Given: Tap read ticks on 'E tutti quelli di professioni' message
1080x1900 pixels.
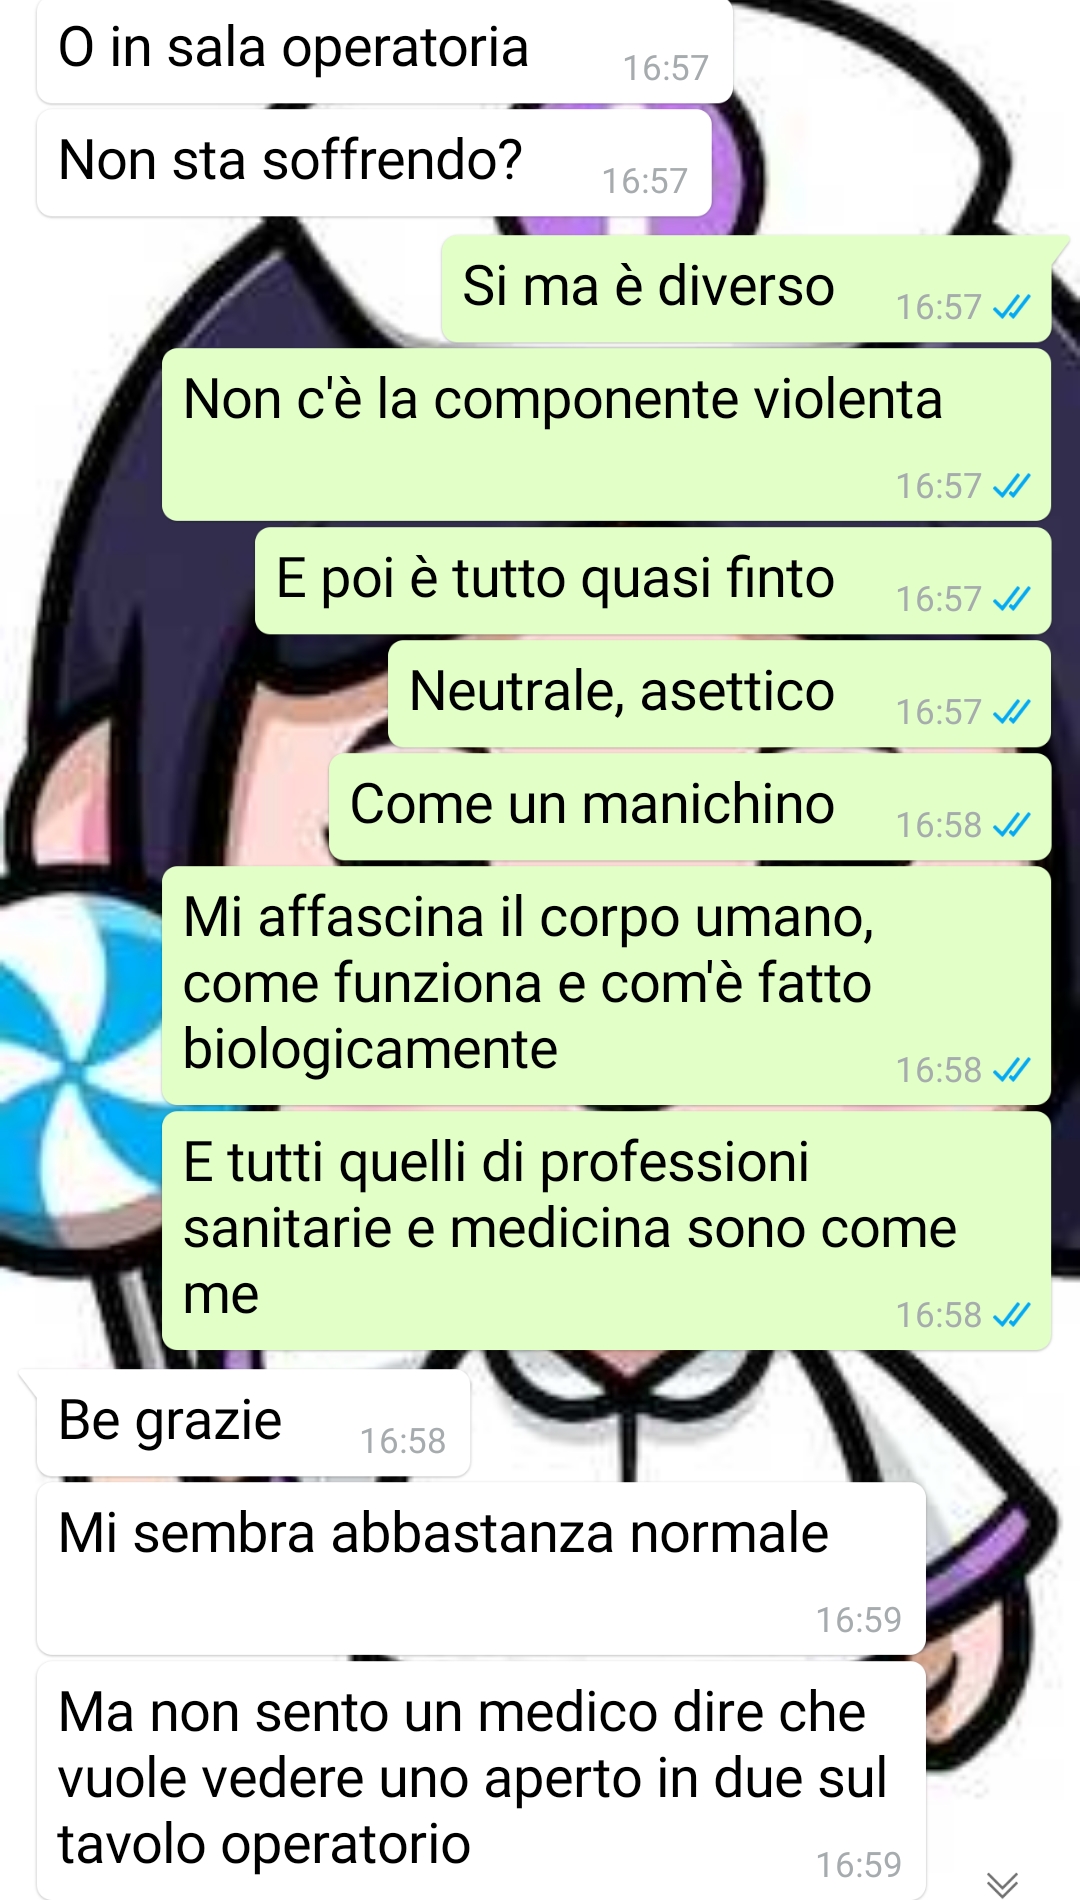Looking at the screenshot, I should click(1011, 1315).
